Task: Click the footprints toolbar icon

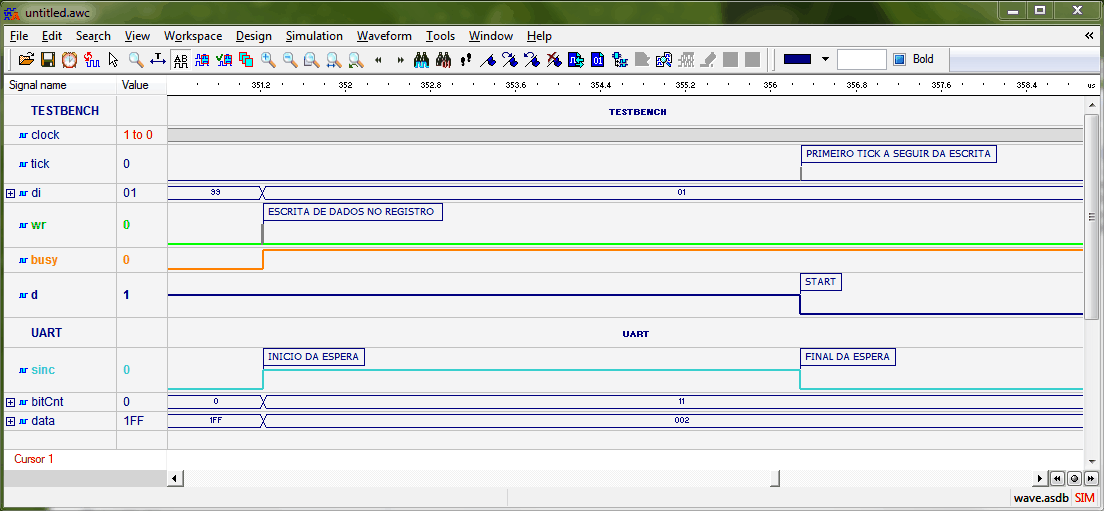Action: point(465,60)
